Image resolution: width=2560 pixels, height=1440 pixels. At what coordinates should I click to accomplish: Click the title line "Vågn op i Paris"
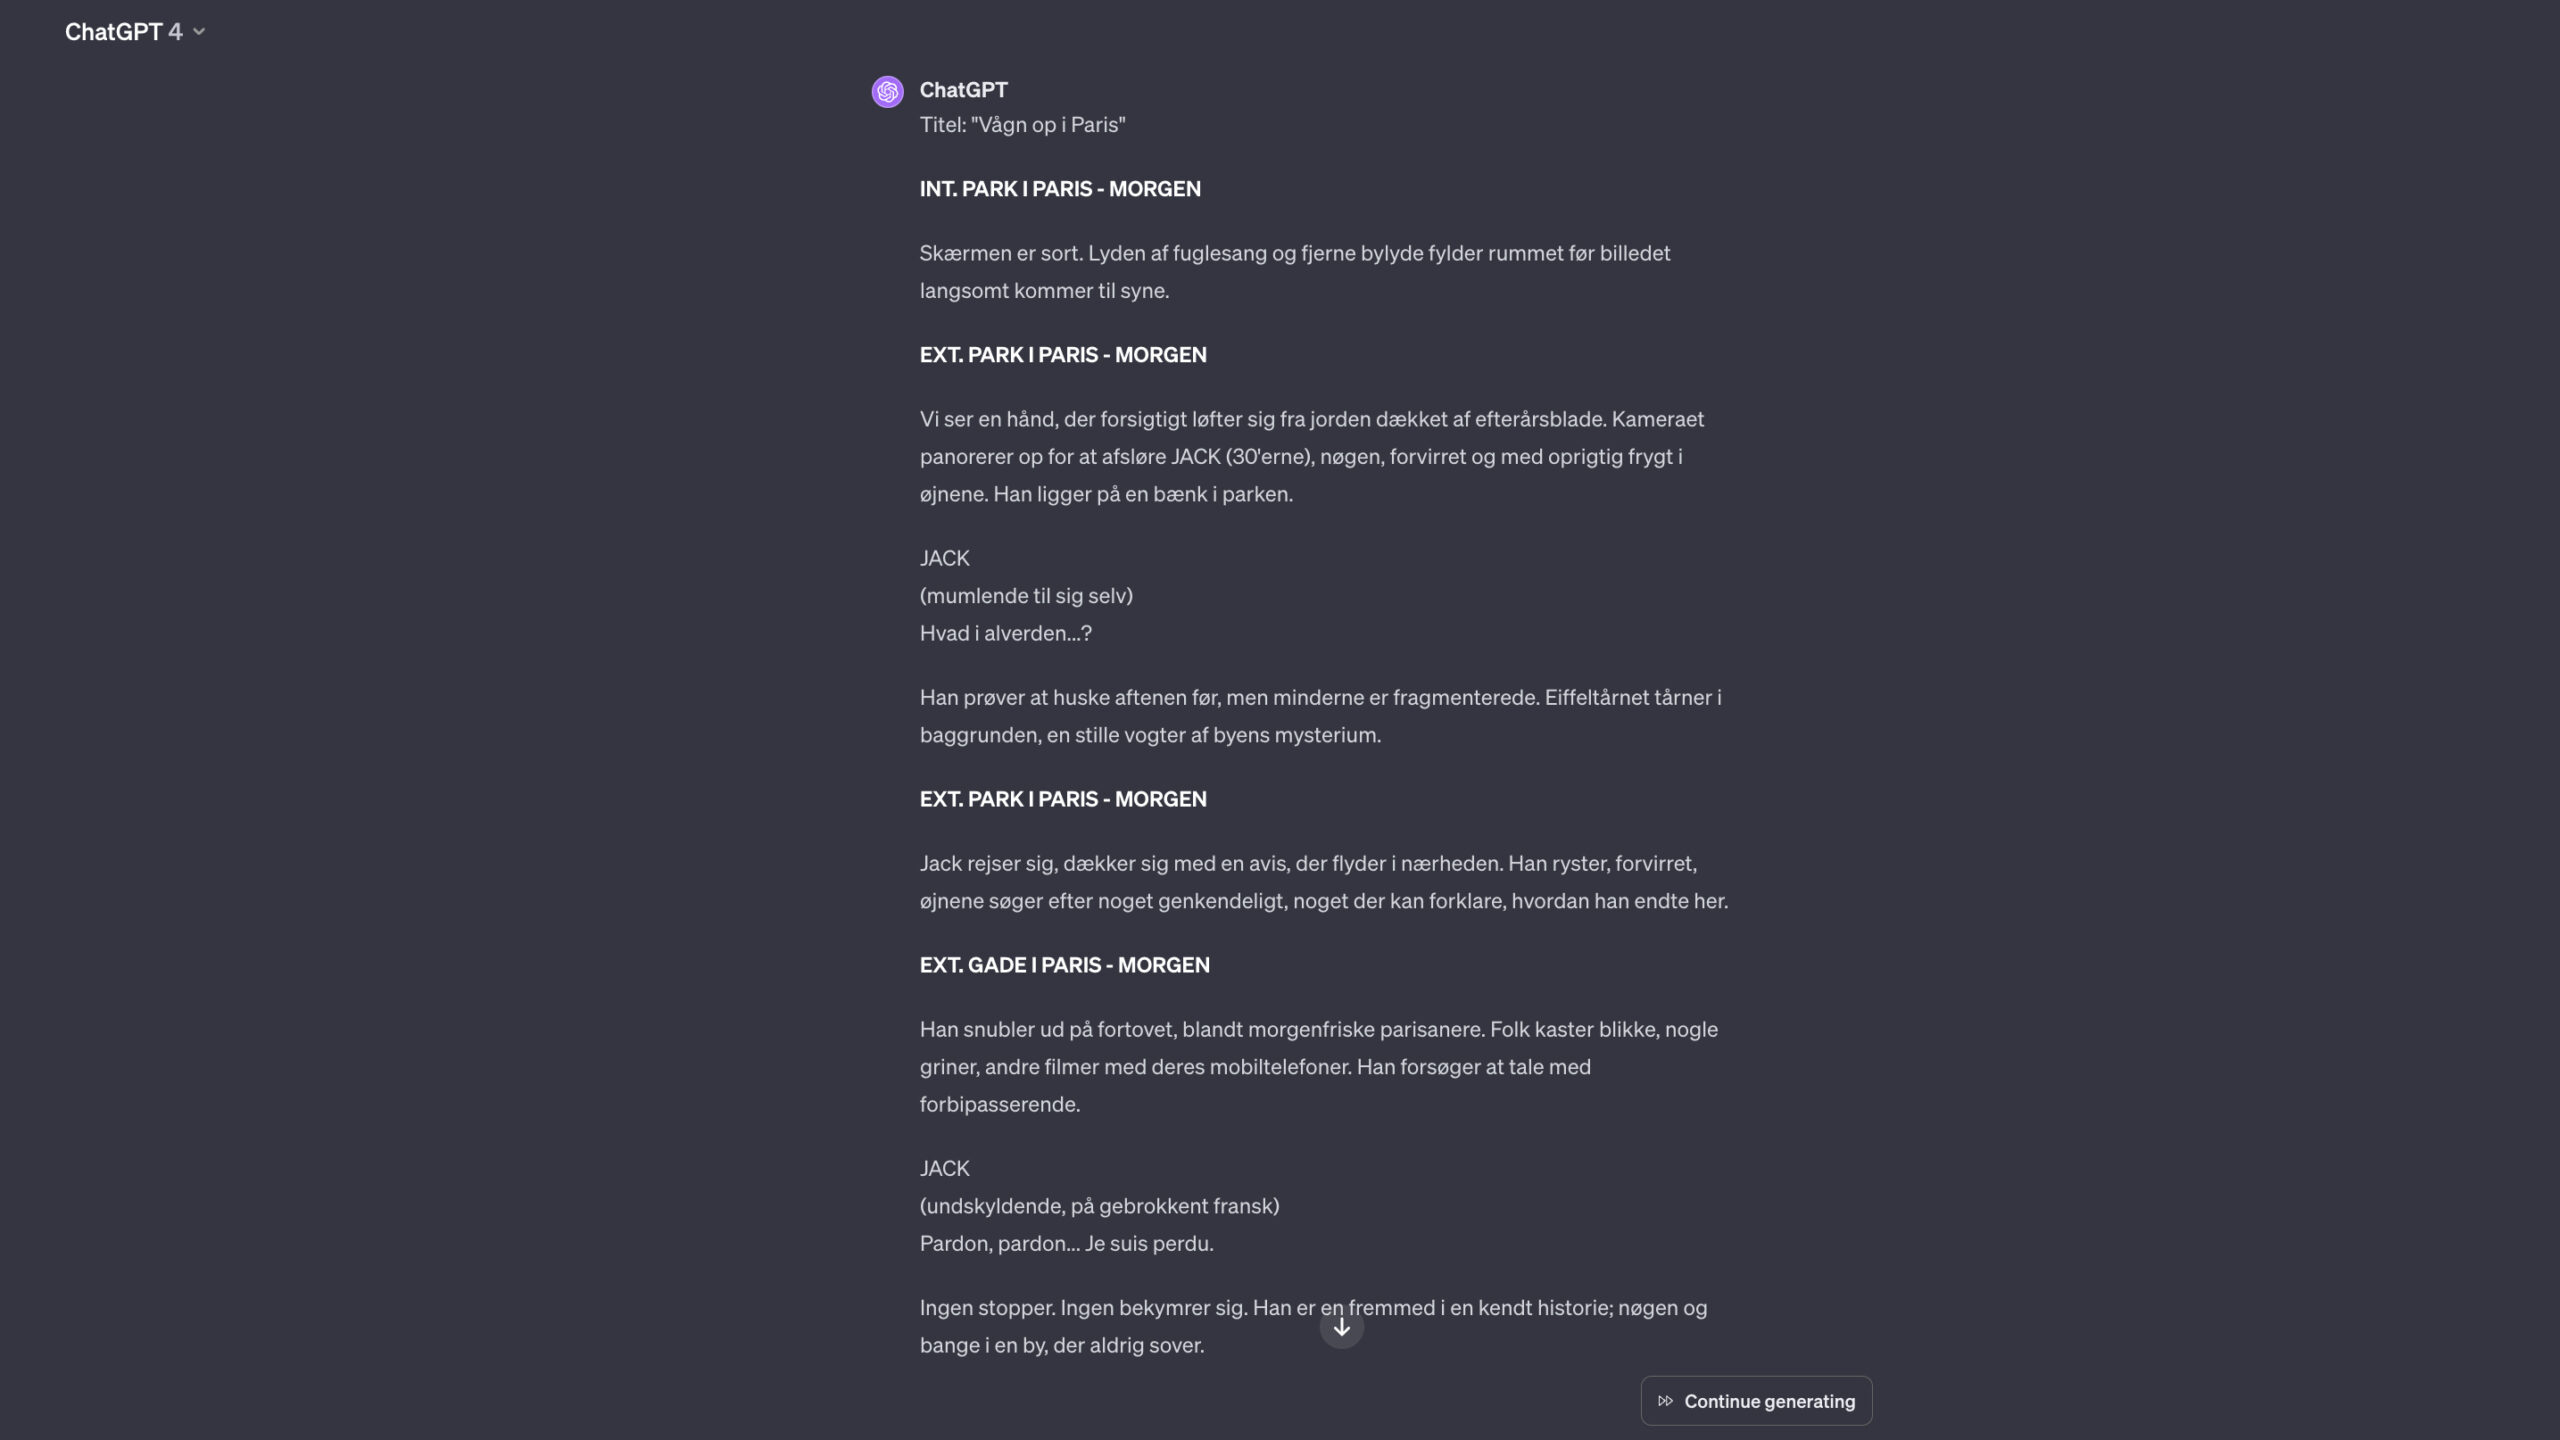1022,125
